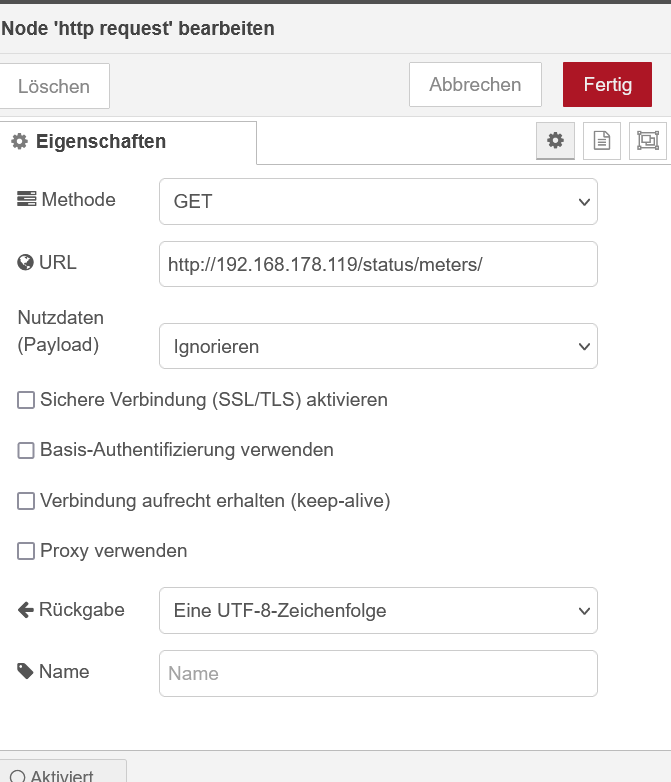Expand the Nutzdaten Ignorieren dropdown
The image size is (671, 782).
(378, 347)
